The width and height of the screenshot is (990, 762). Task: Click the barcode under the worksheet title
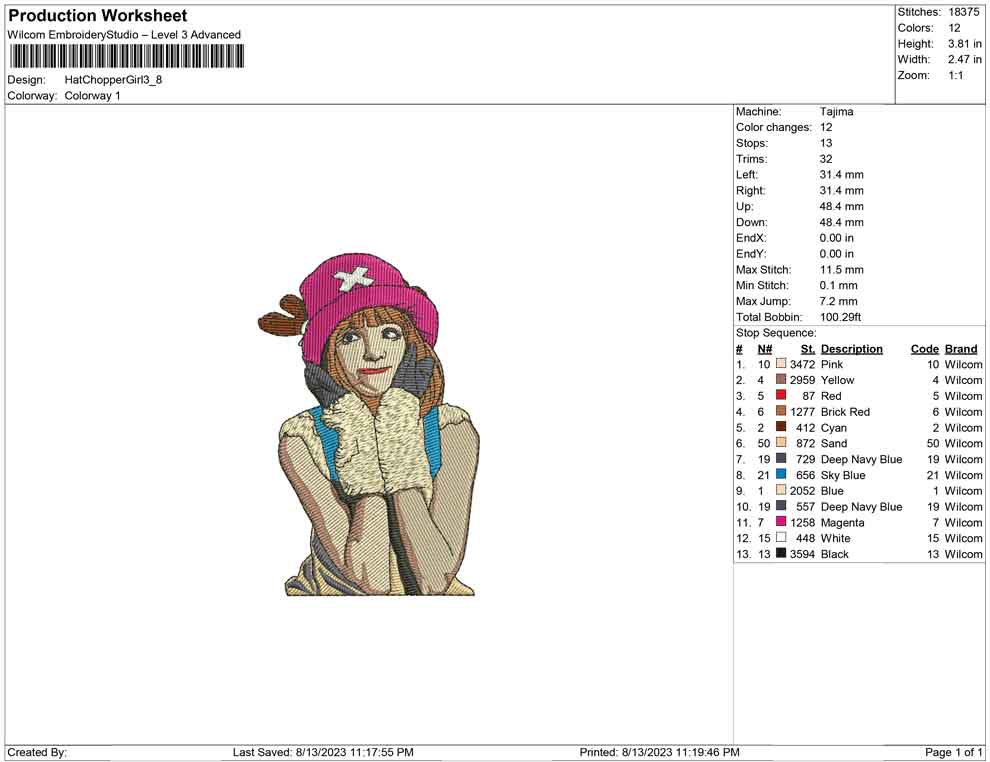127,56
